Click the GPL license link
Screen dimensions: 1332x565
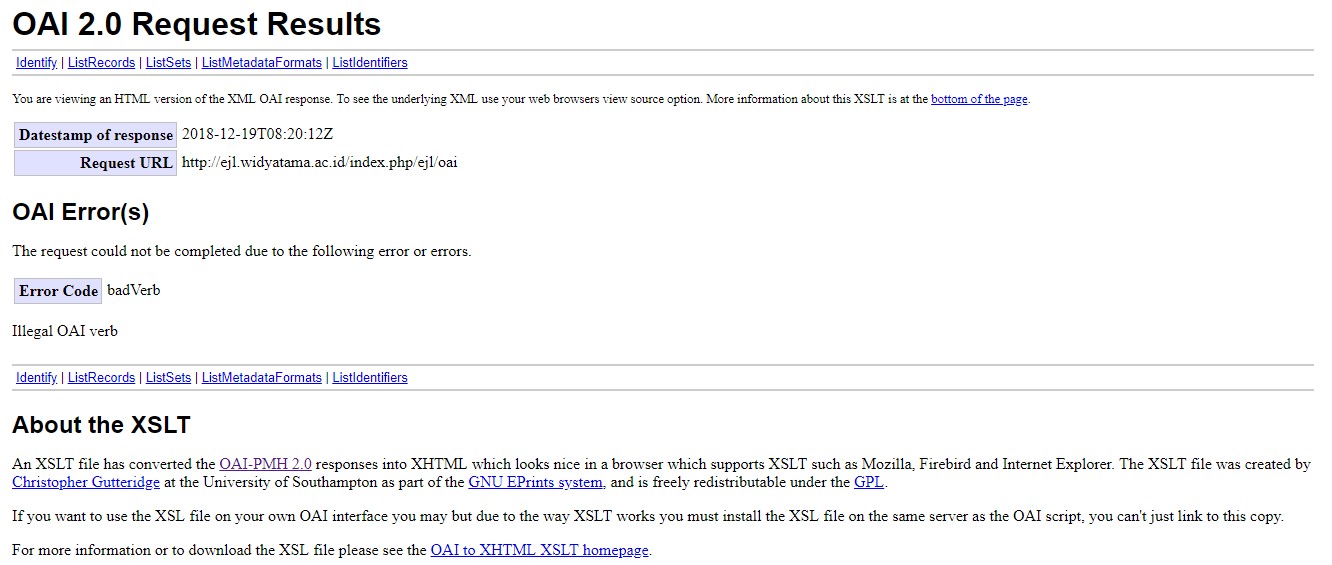pyautogui.click(x=868, y=482)
